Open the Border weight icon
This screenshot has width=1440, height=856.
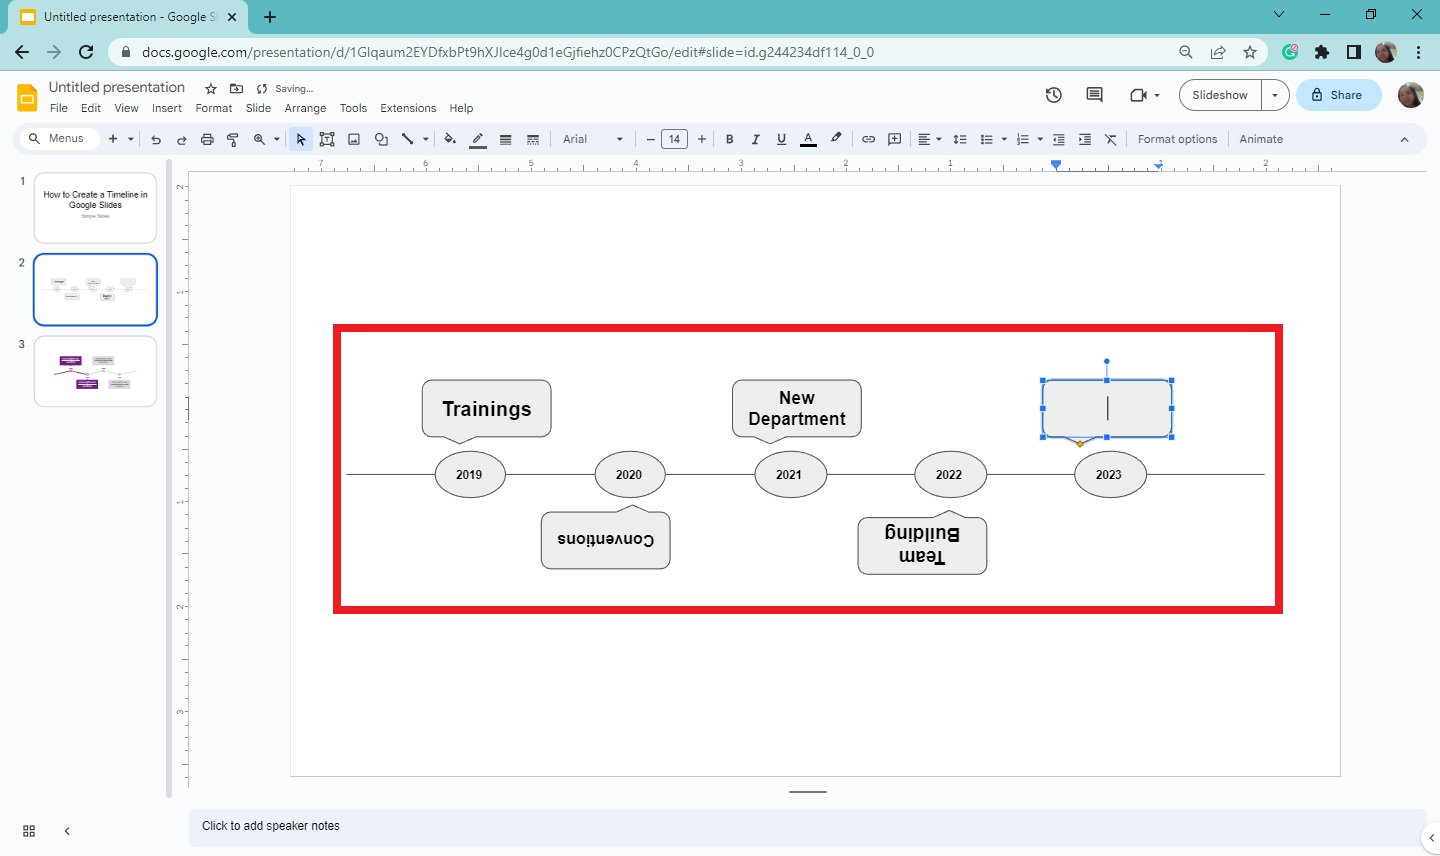506,140
